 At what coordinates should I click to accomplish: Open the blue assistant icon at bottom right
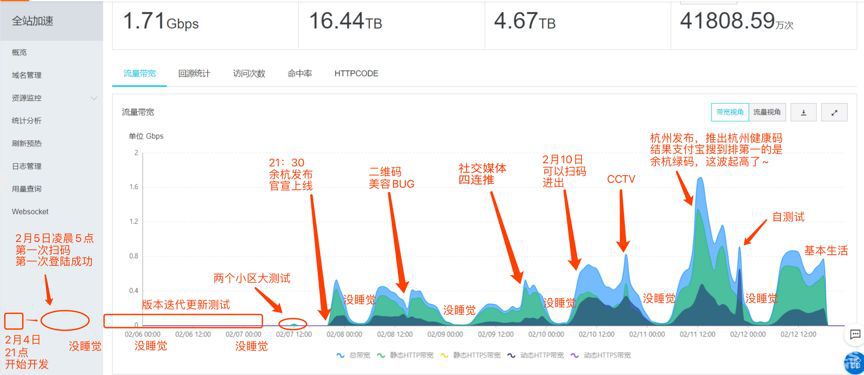(854, 362)
